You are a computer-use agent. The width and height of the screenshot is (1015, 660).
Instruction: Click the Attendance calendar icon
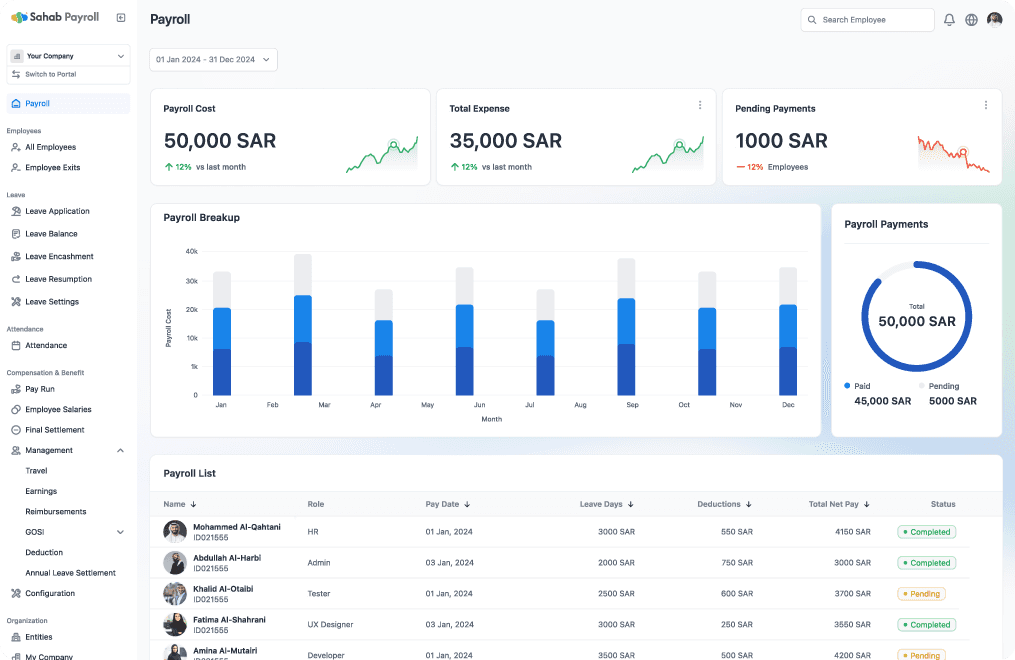coord(16,346)
